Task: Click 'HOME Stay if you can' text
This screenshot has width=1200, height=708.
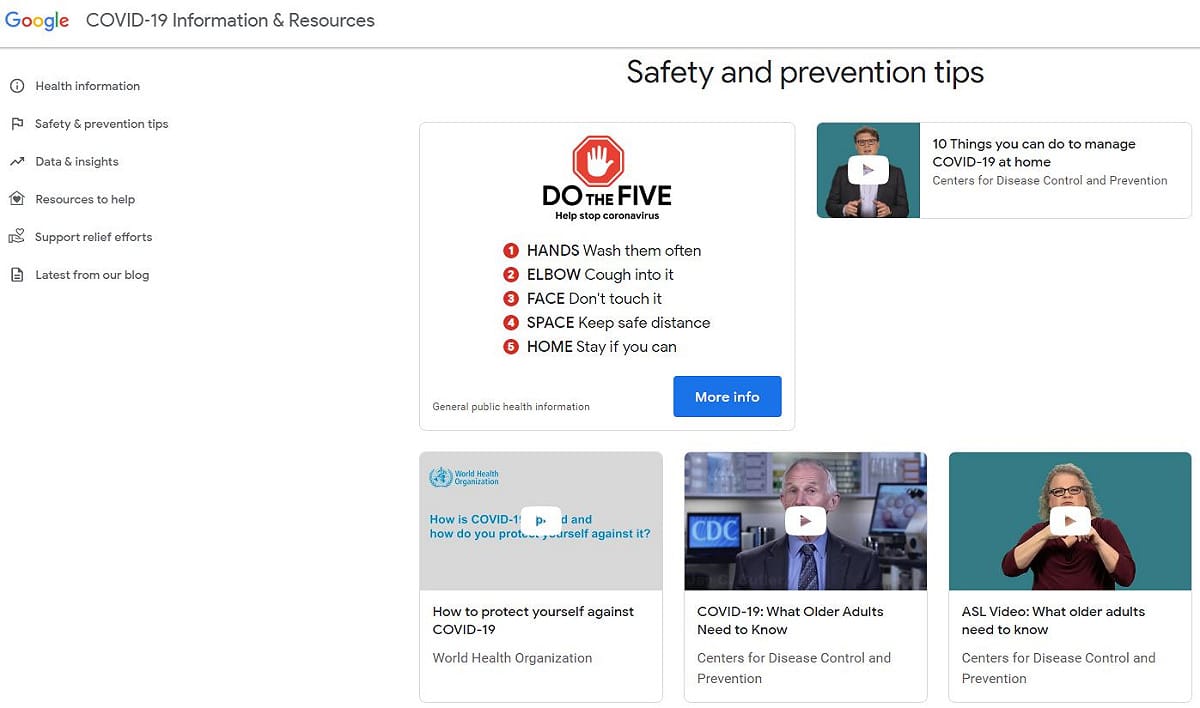Action: point(601,347)
